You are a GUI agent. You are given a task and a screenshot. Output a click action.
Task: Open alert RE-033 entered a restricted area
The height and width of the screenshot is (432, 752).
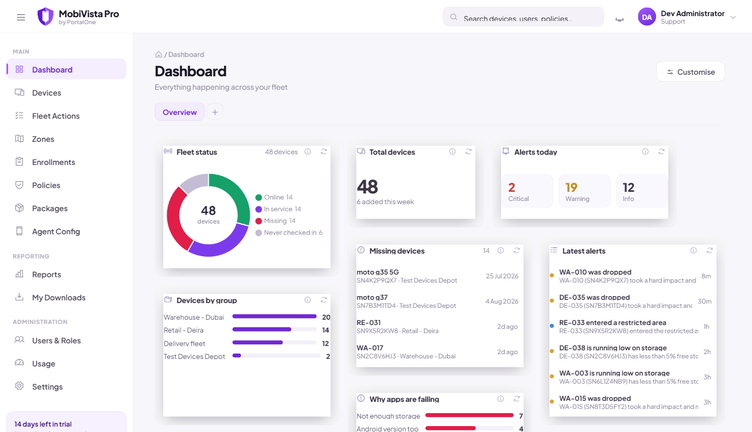[631, 327]
